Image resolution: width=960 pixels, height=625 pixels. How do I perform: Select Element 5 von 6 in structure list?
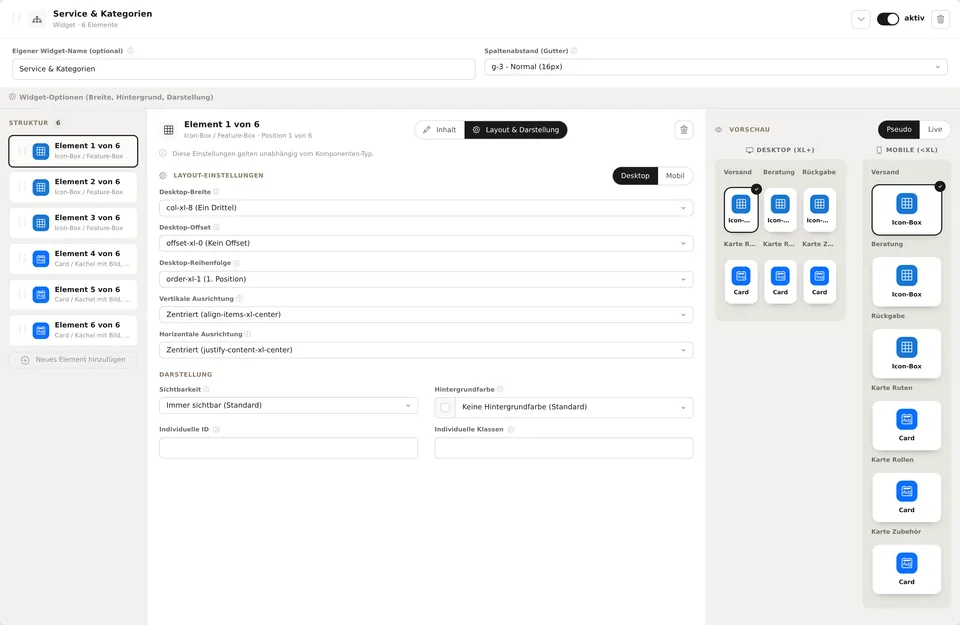click(x=73, y=294)
